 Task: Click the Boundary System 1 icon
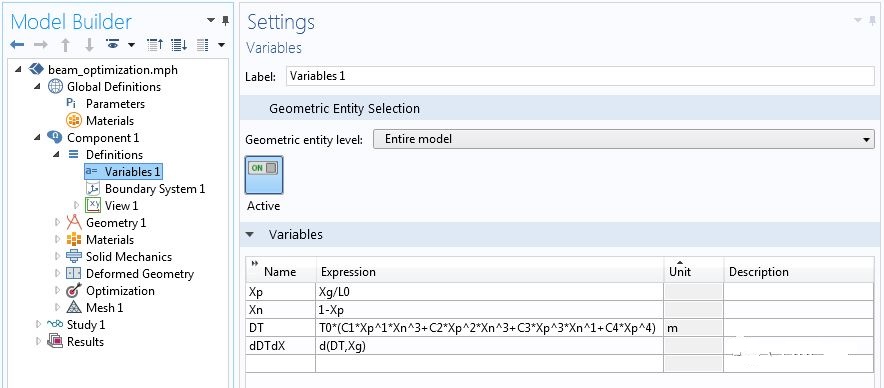pyautogui.click(x=93, y=188)
